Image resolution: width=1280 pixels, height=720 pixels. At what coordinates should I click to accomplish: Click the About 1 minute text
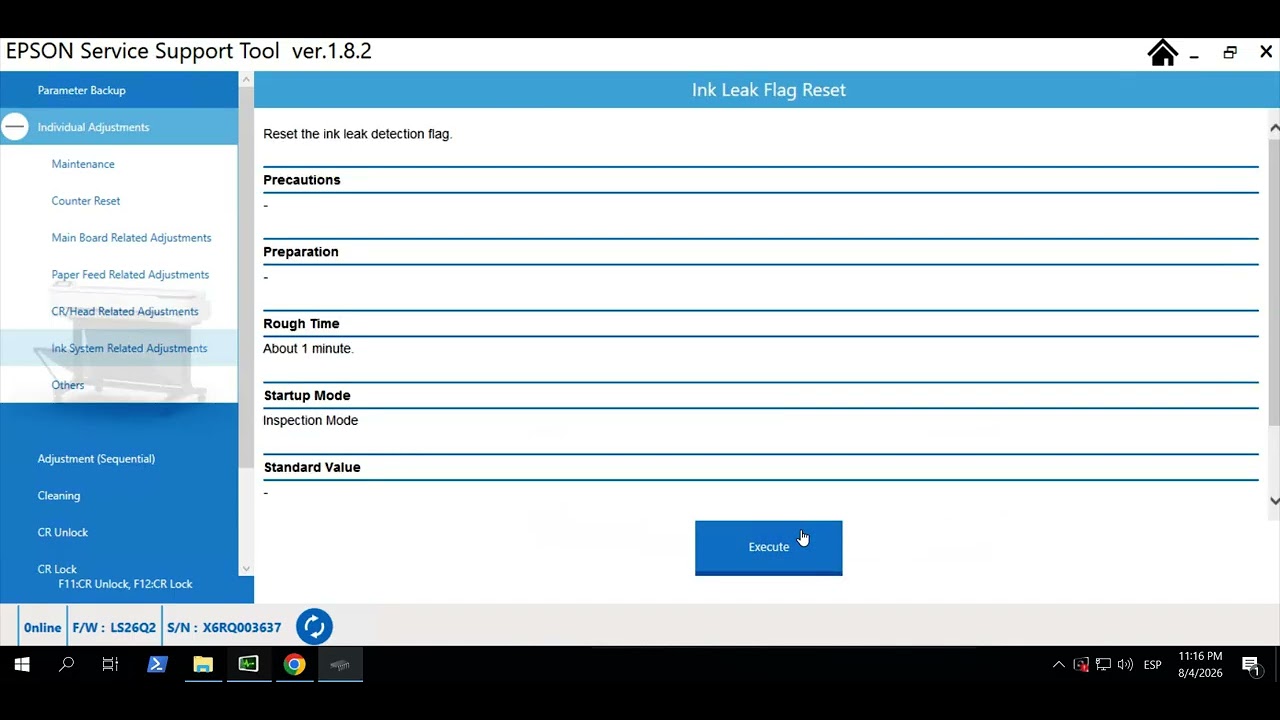pyautogui.click(x=308, y=349)
